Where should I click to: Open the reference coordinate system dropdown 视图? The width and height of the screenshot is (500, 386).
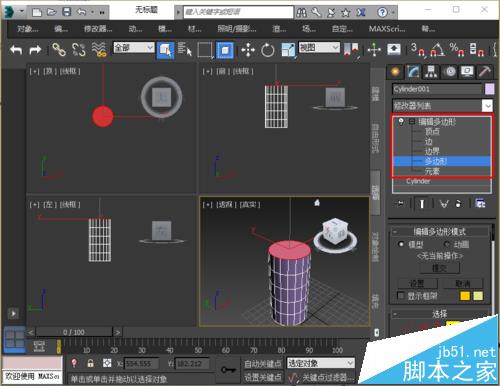319,48
